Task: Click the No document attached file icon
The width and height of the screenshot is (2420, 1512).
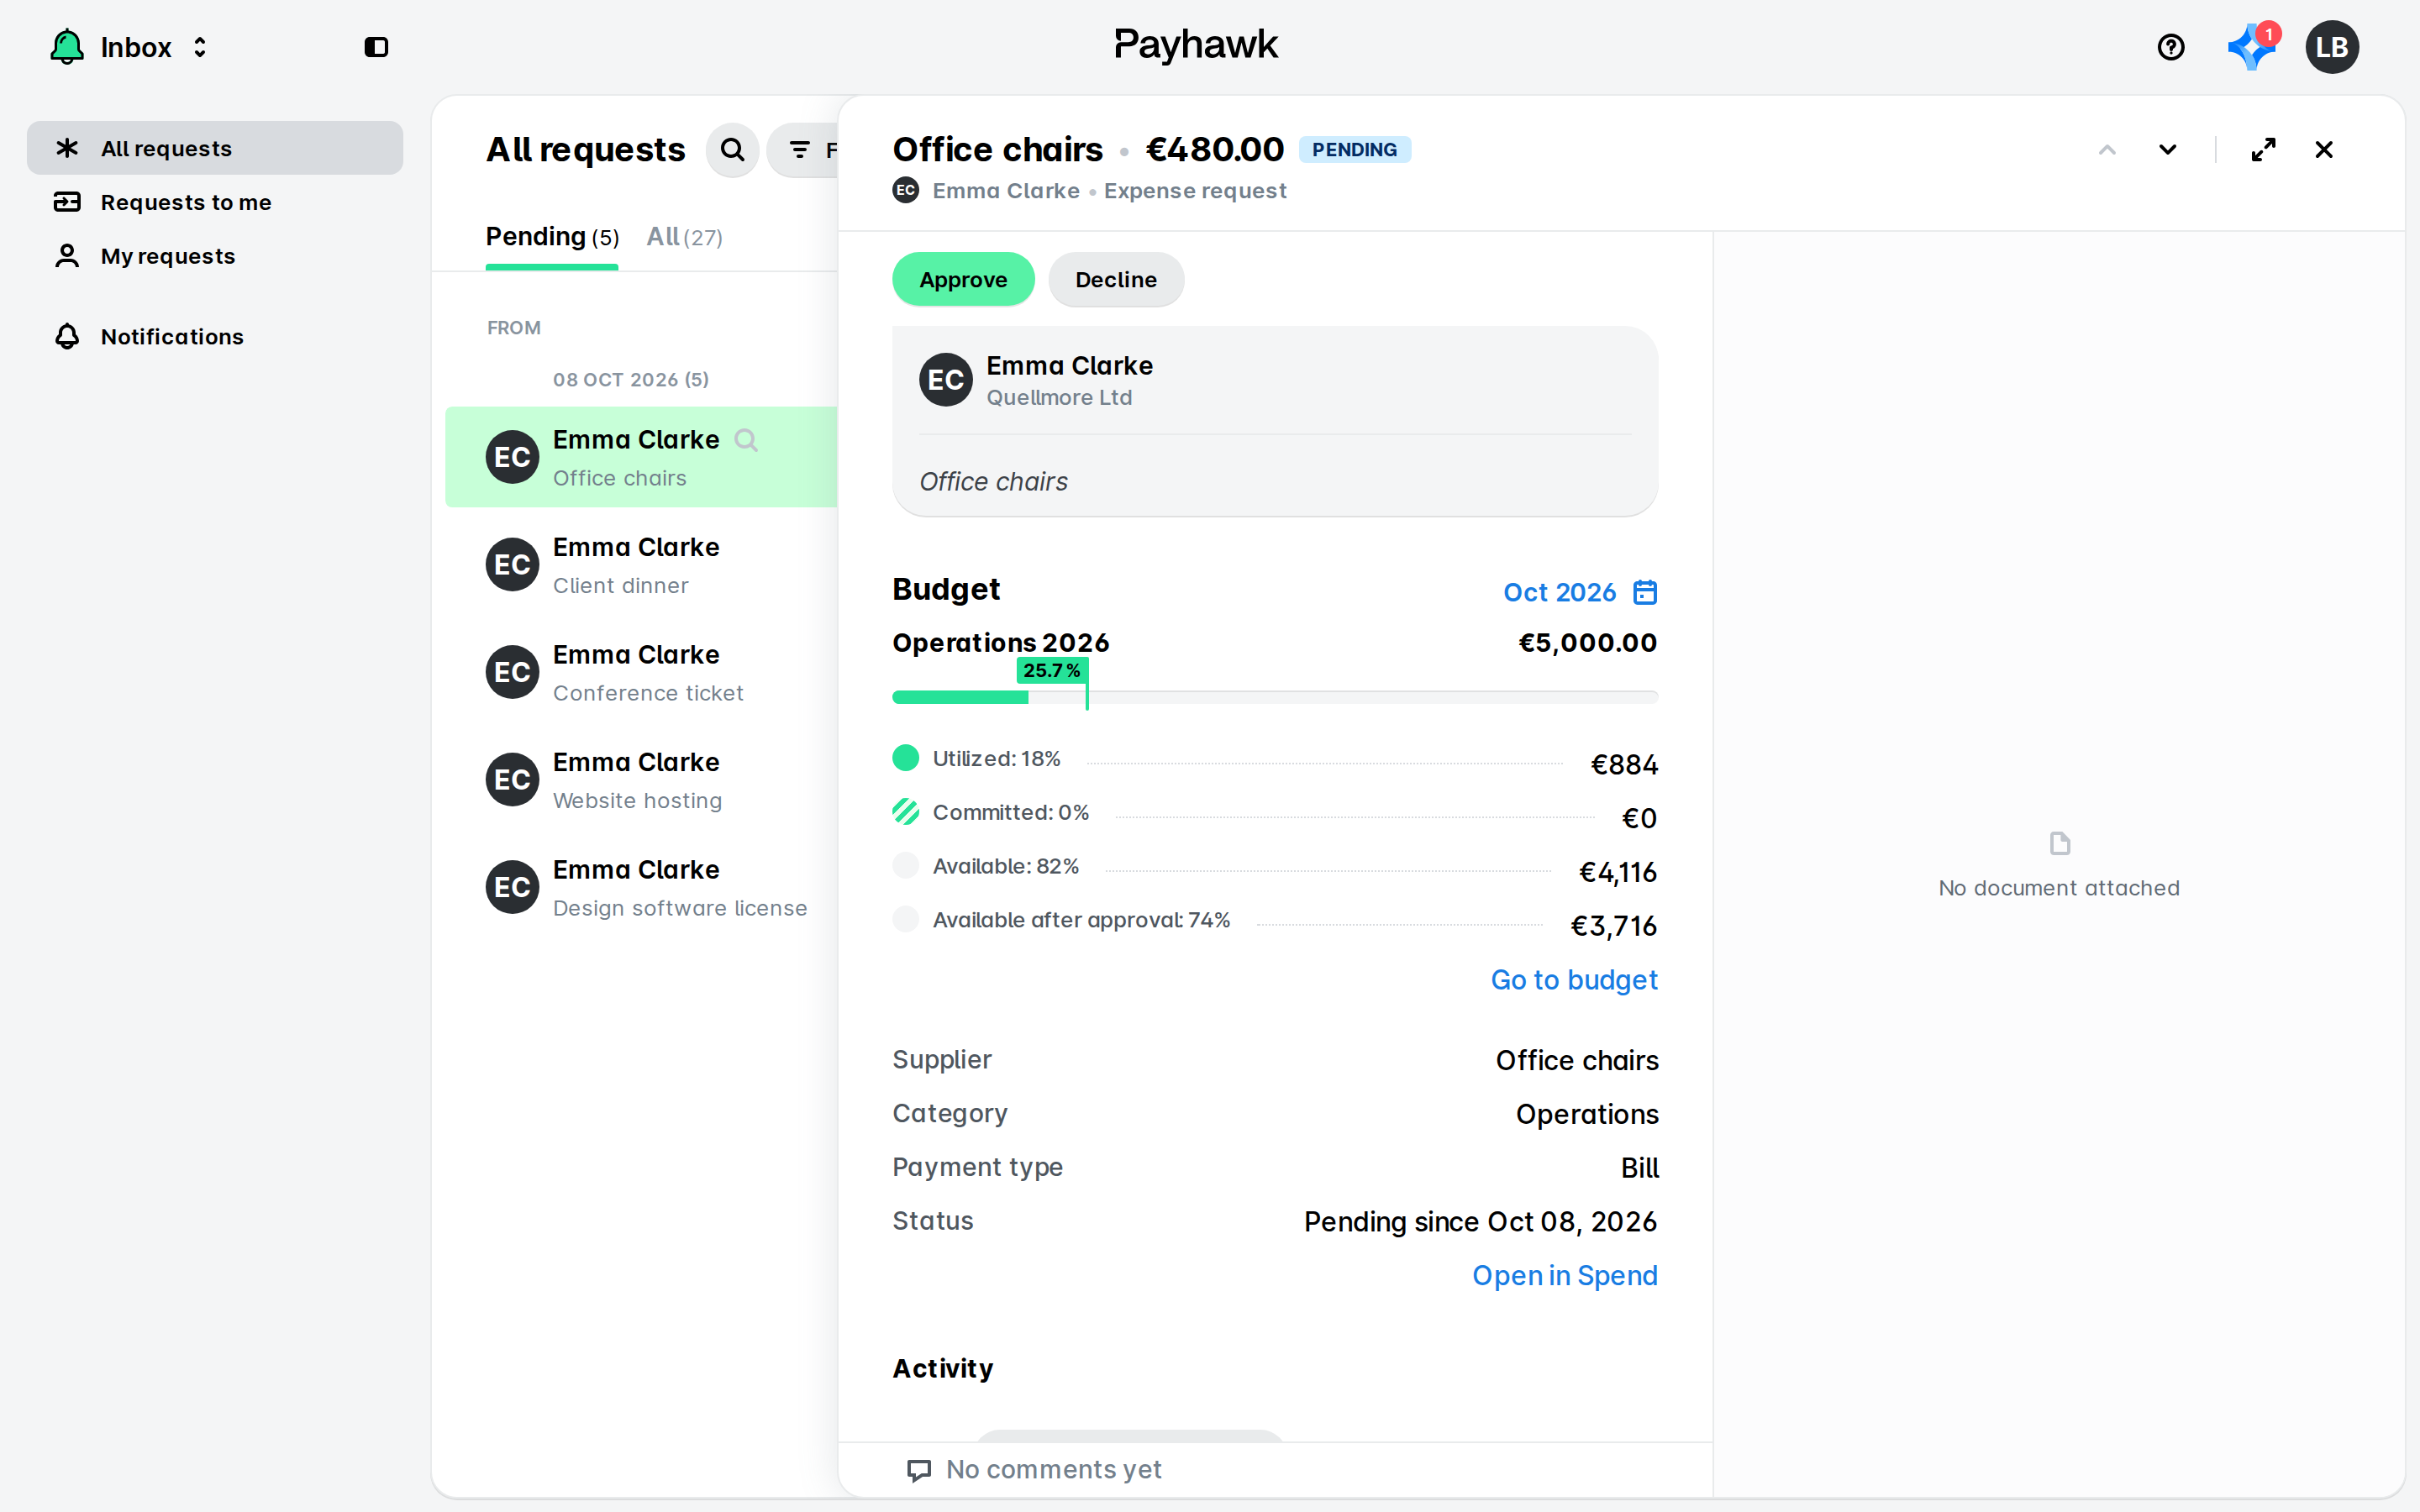Action: [x=2059, y=843]
